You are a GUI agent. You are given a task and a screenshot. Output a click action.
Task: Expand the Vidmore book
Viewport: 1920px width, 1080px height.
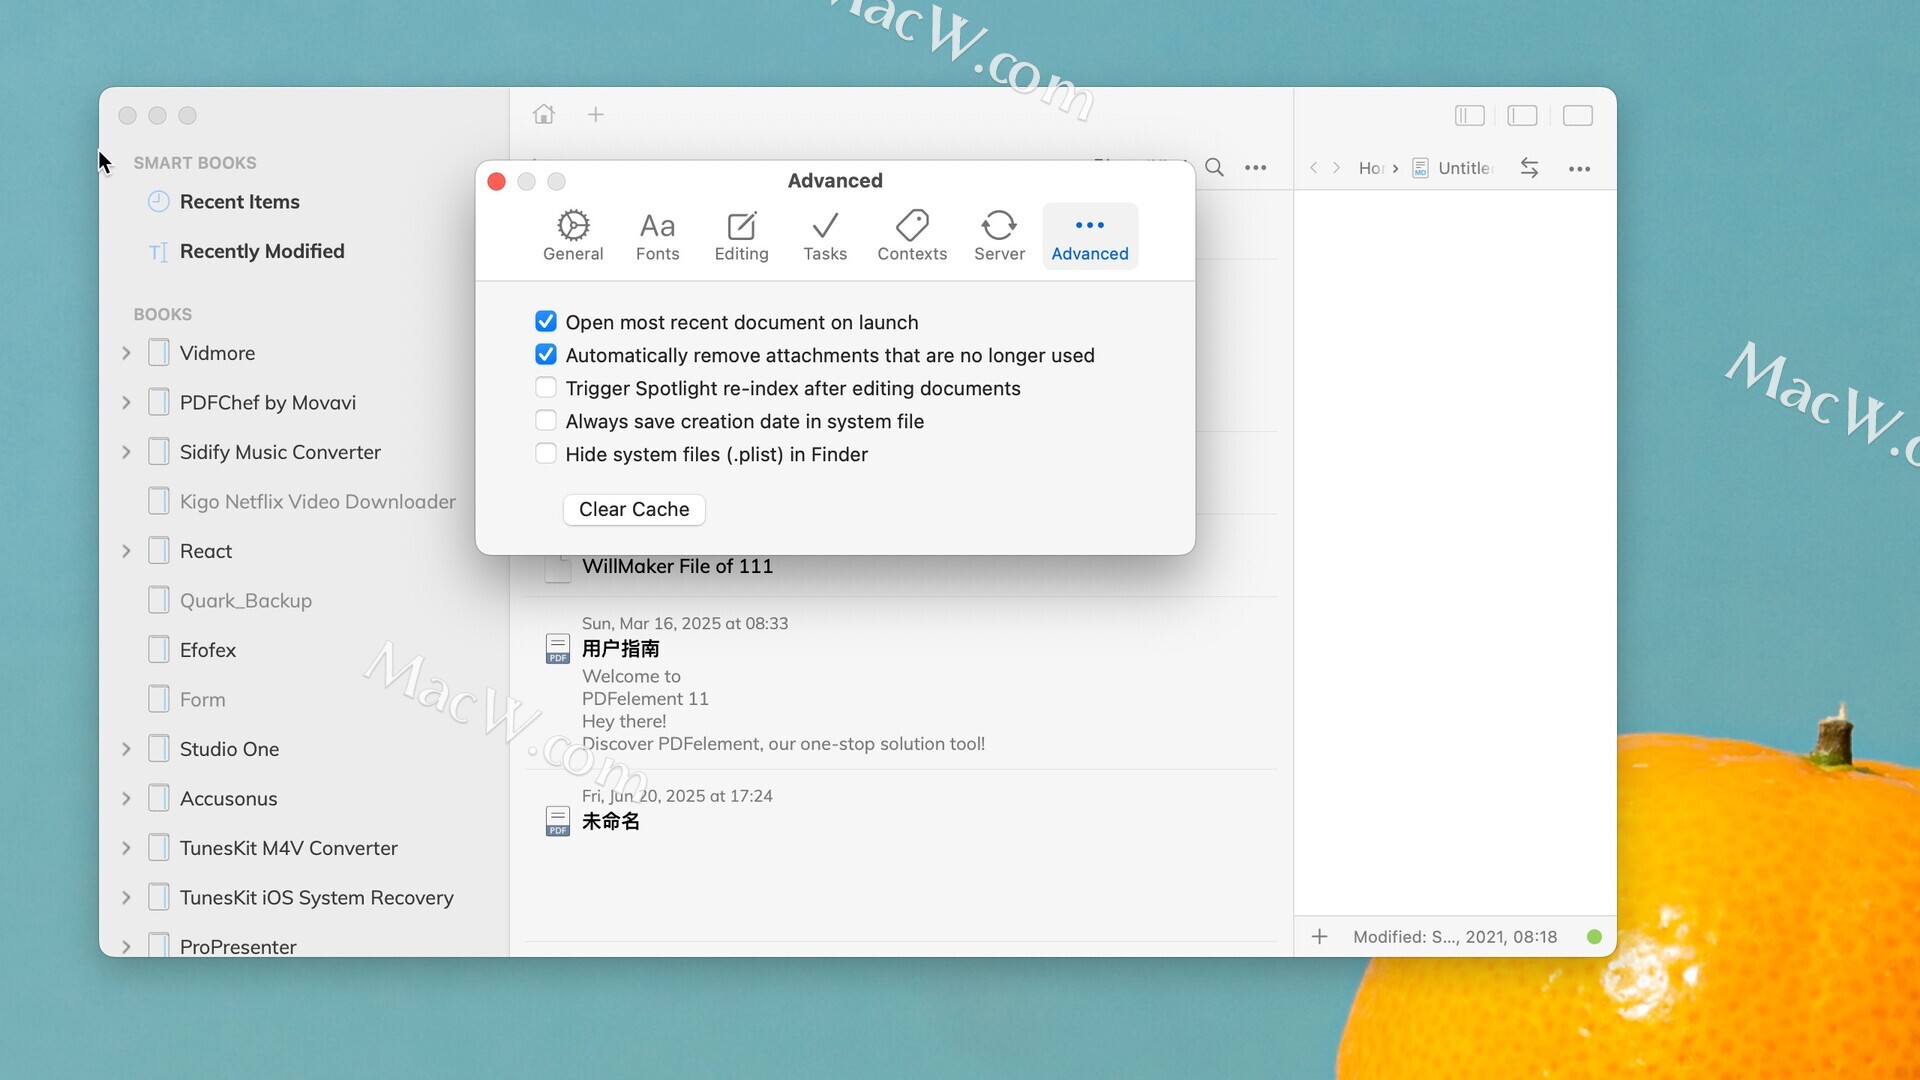(126, 353)
